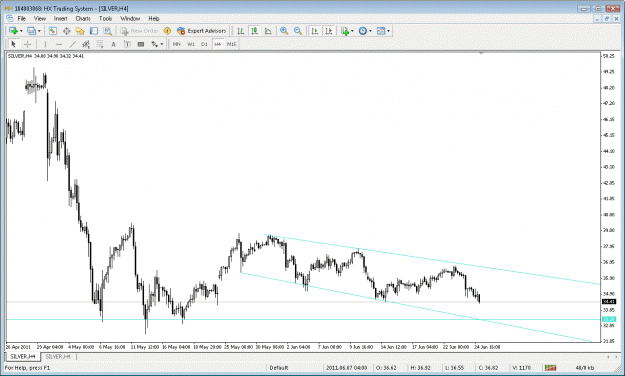
Task: Expand the New Chart dropdown arrow
Action: 21,31
